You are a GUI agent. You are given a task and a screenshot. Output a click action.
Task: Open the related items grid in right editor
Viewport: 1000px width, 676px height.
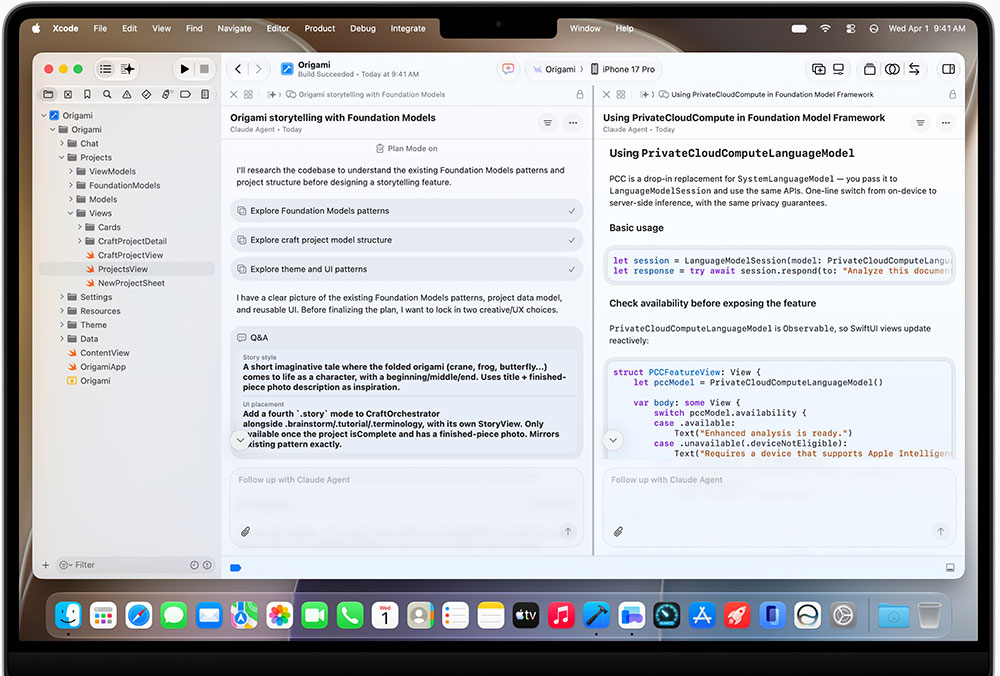coord(621,94)
